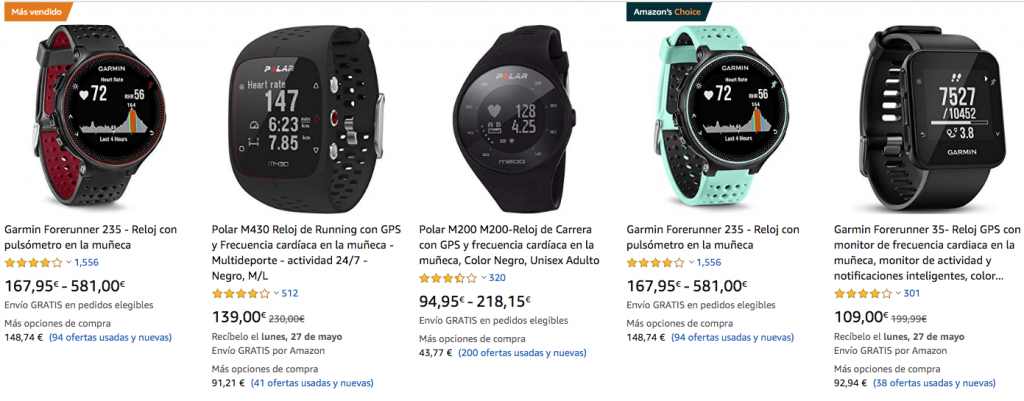The image size is (1024, 401).
Task: Expand rating dropdown arrow for Garmin Forerunner 35
Action: 896,294
